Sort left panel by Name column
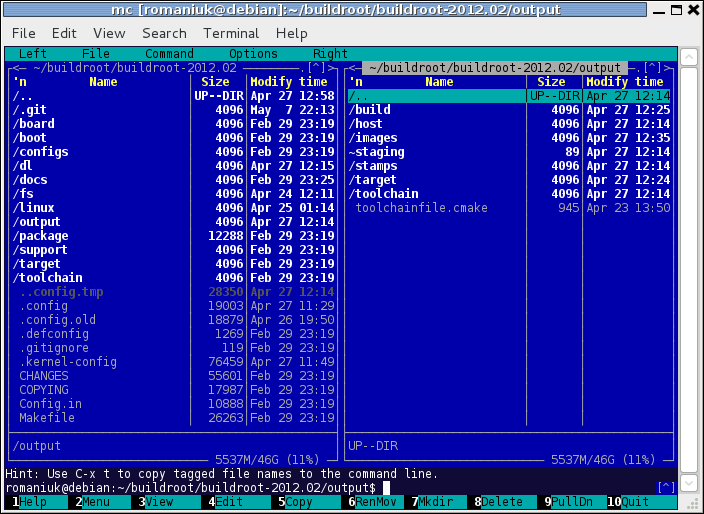The image size is (704, 514). point(103,82)
